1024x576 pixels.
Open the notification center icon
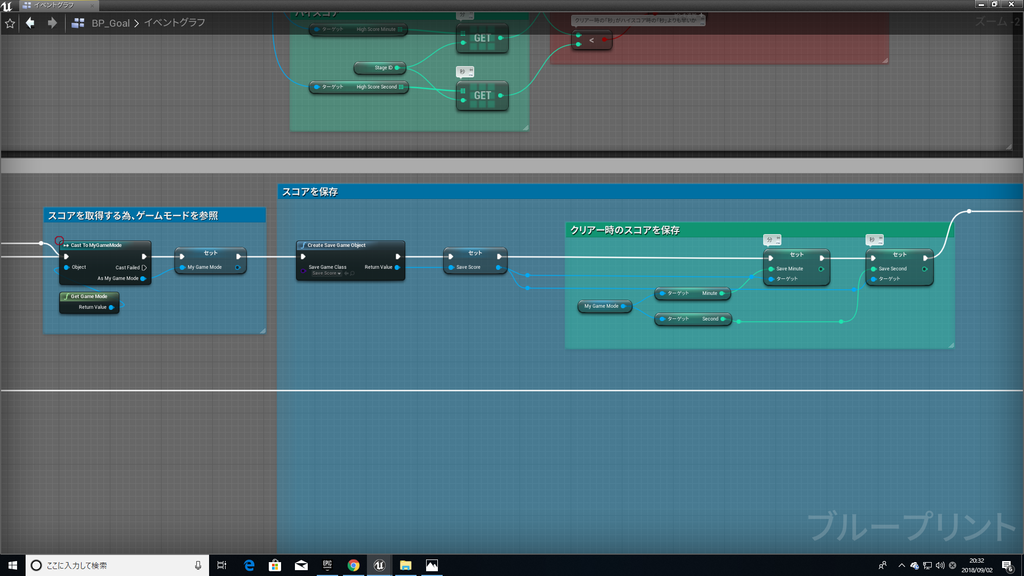[x=1008, y=566]
